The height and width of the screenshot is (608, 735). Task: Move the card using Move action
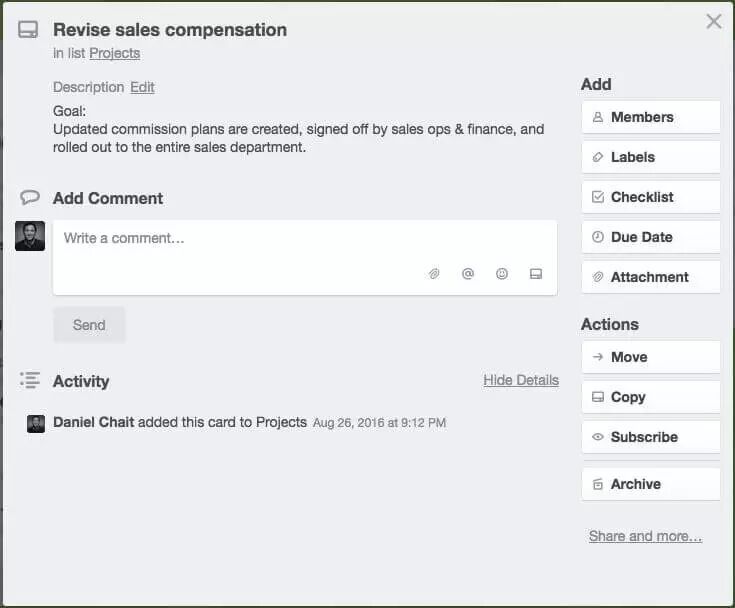(651, 357)
